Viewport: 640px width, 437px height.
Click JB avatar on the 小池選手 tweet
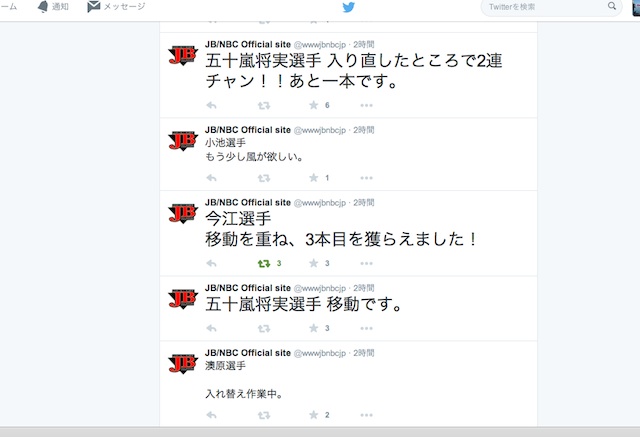coord(183,141)
